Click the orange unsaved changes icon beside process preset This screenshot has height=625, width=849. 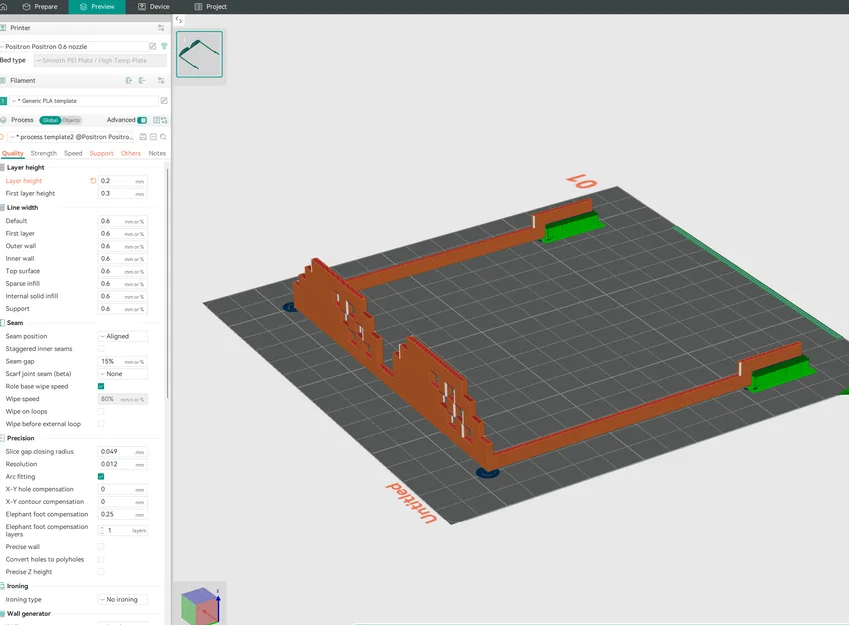pos(2,137)
